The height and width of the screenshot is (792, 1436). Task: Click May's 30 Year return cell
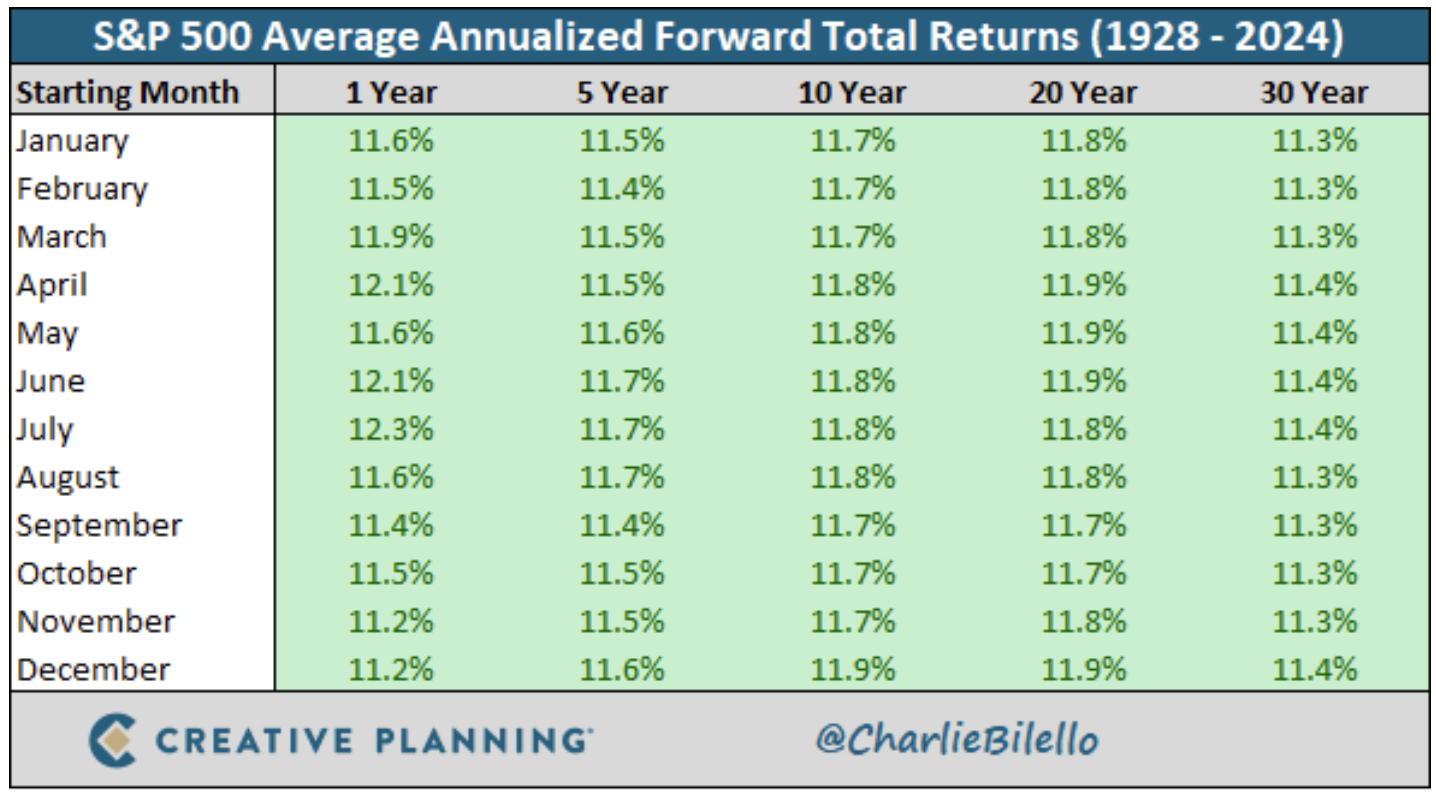click(1314, 333)
